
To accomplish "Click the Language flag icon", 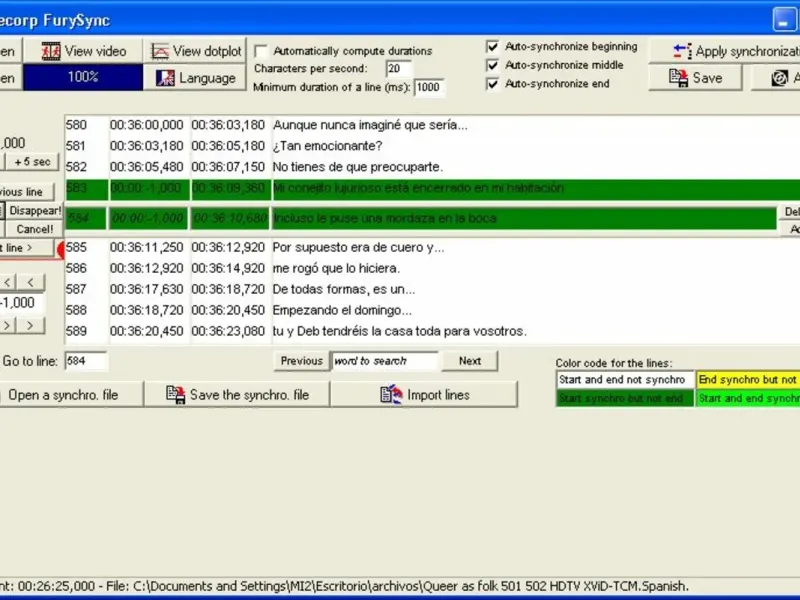I will tap(165, 78).
